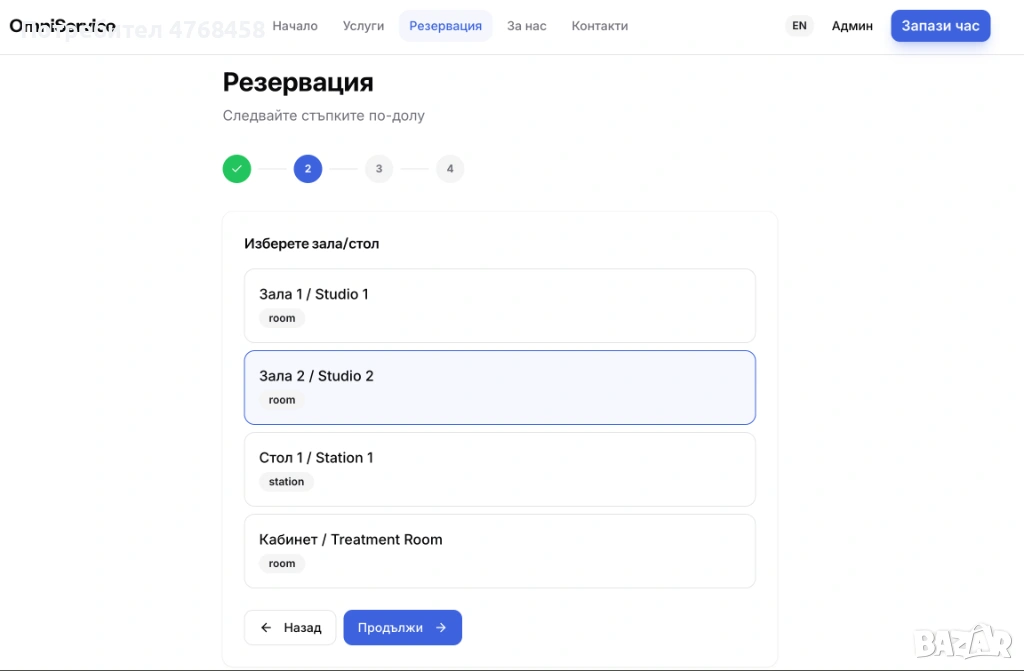Click the OmniService logo
1024x671 pixels.
click(x=62, y=26)
